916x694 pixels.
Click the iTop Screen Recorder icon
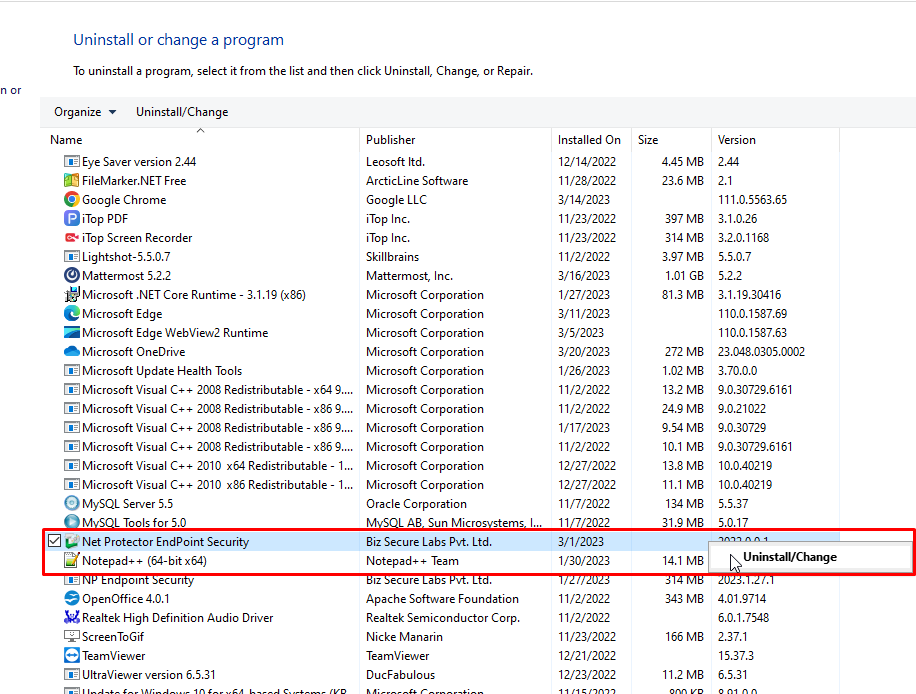click(72, 237)
